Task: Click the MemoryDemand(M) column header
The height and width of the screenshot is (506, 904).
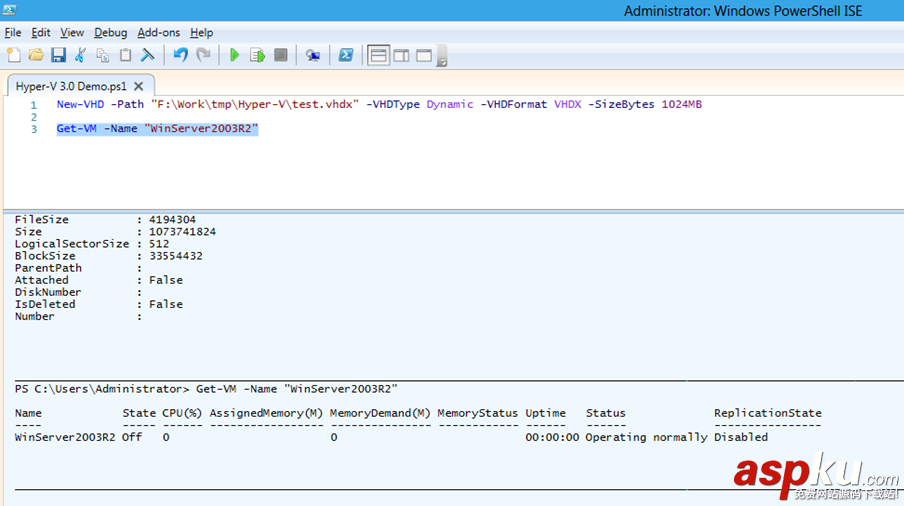Action: pyautogui.click(x=380, y=413)
